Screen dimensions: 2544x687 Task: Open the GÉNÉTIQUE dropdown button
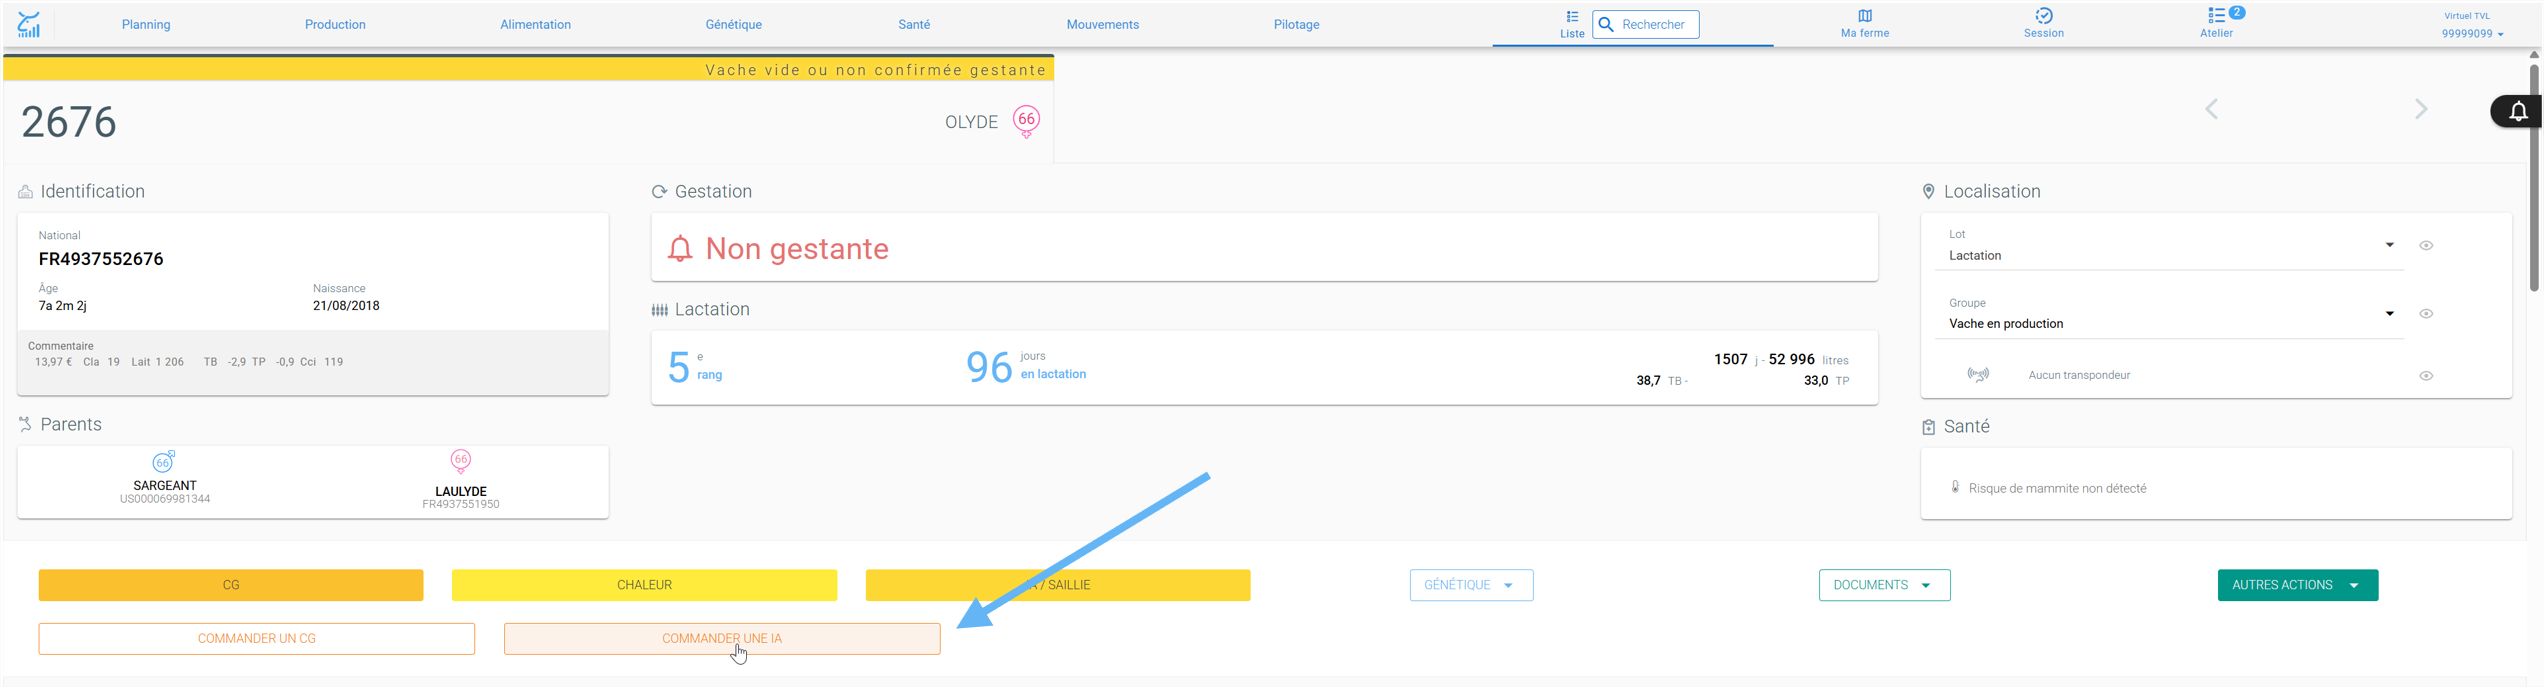(x=1471, y=585)
